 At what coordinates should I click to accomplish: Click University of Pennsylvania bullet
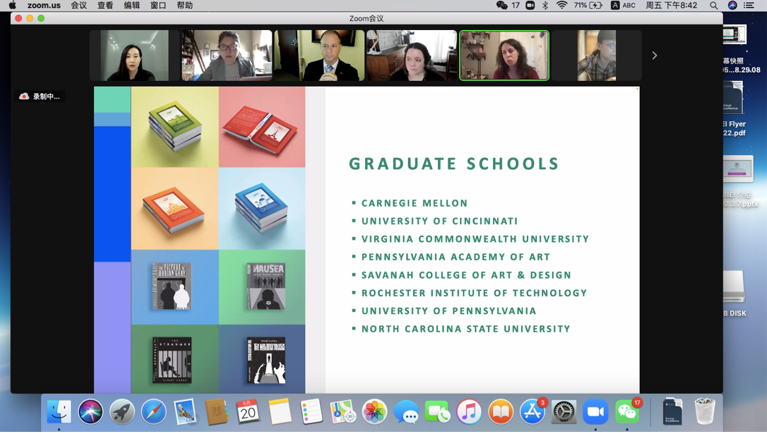[x=449, y=311]
